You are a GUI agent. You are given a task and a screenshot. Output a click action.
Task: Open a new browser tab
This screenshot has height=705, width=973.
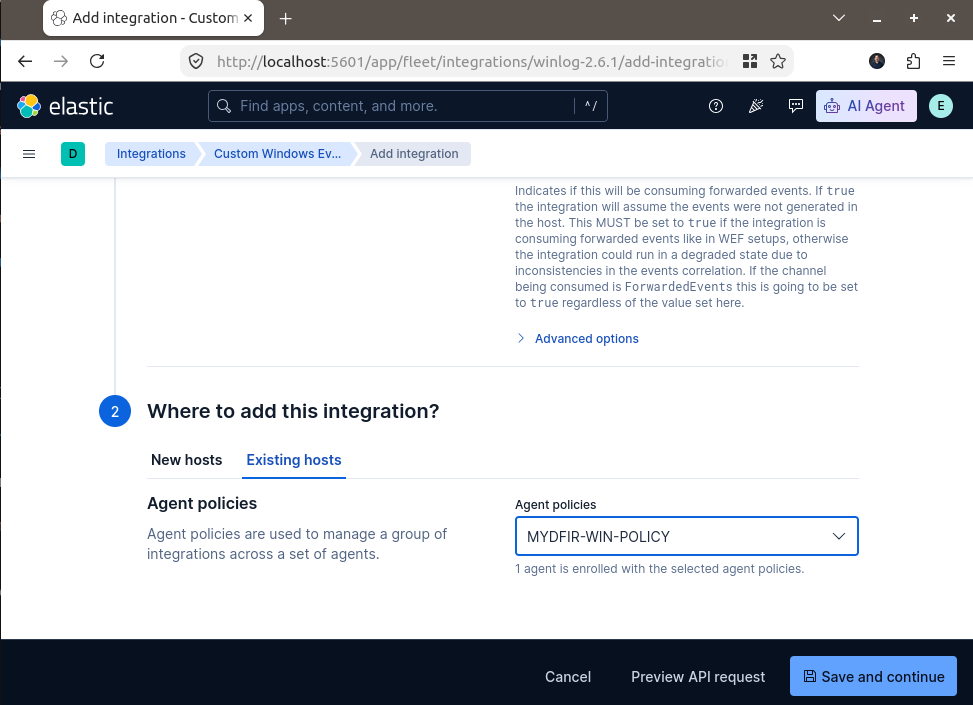click(285, 19)
